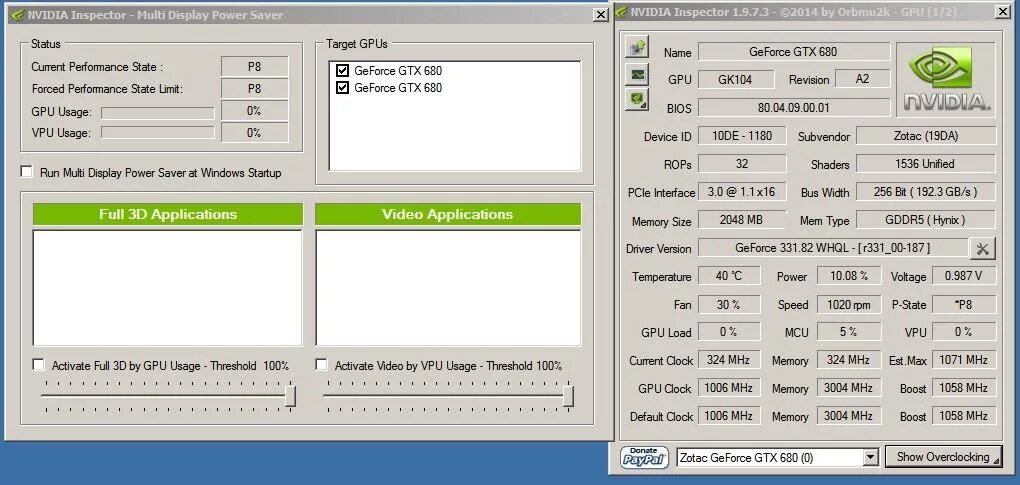Click Temperature value 40 °C
1020x485 pixels.
729,276
